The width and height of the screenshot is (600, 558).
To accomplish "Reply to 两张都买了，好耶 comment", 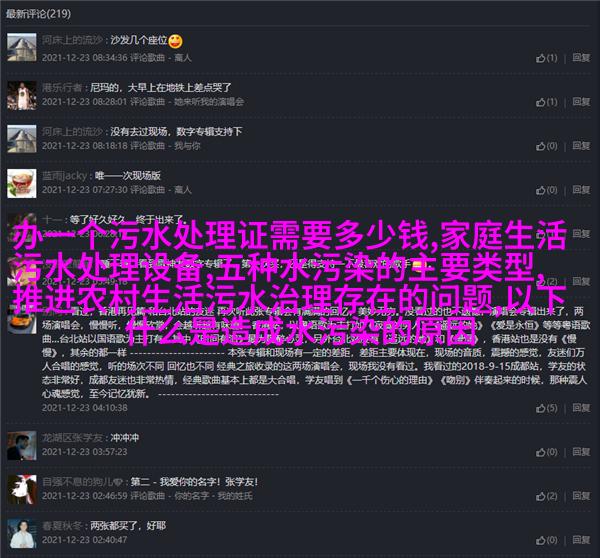I will 581,540.
